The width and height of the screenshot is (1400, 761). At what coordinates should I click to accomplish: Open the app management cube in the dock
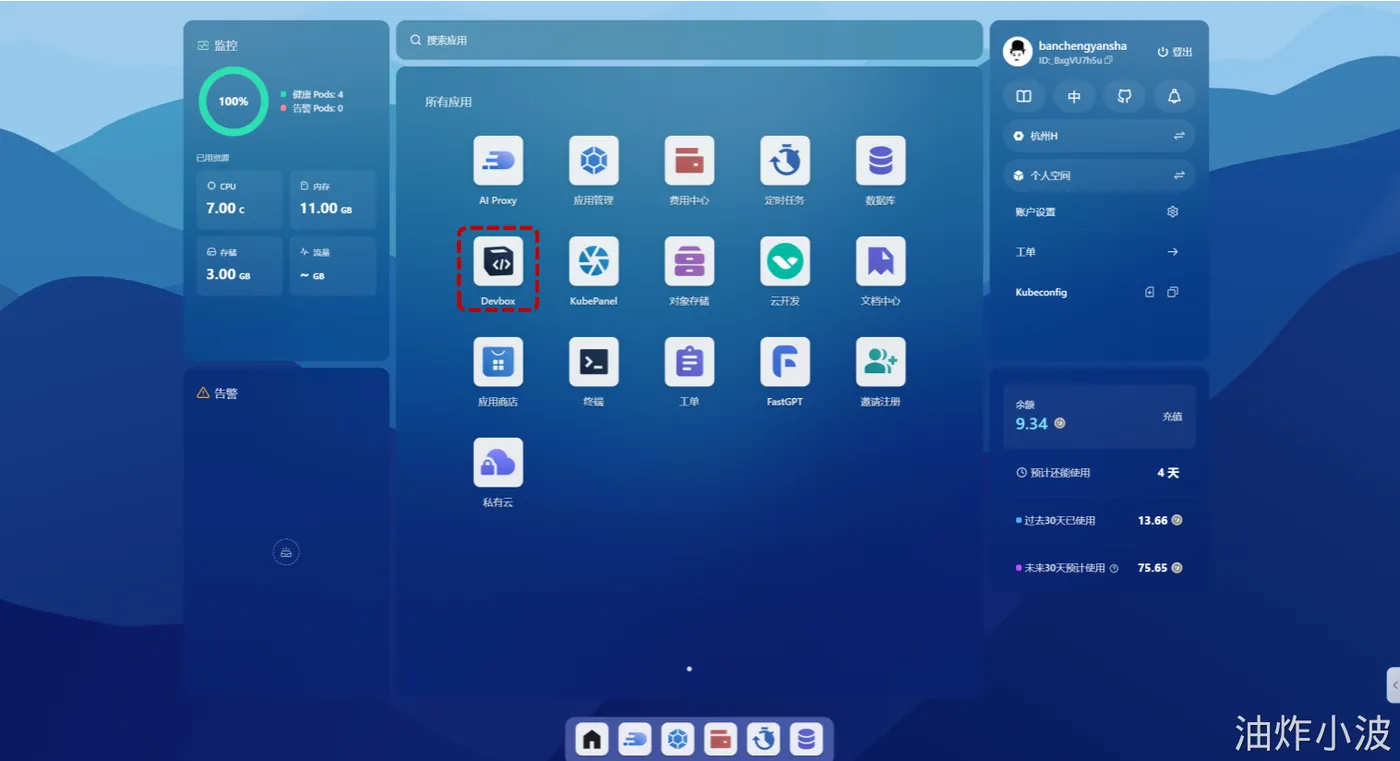coord(678,739)
